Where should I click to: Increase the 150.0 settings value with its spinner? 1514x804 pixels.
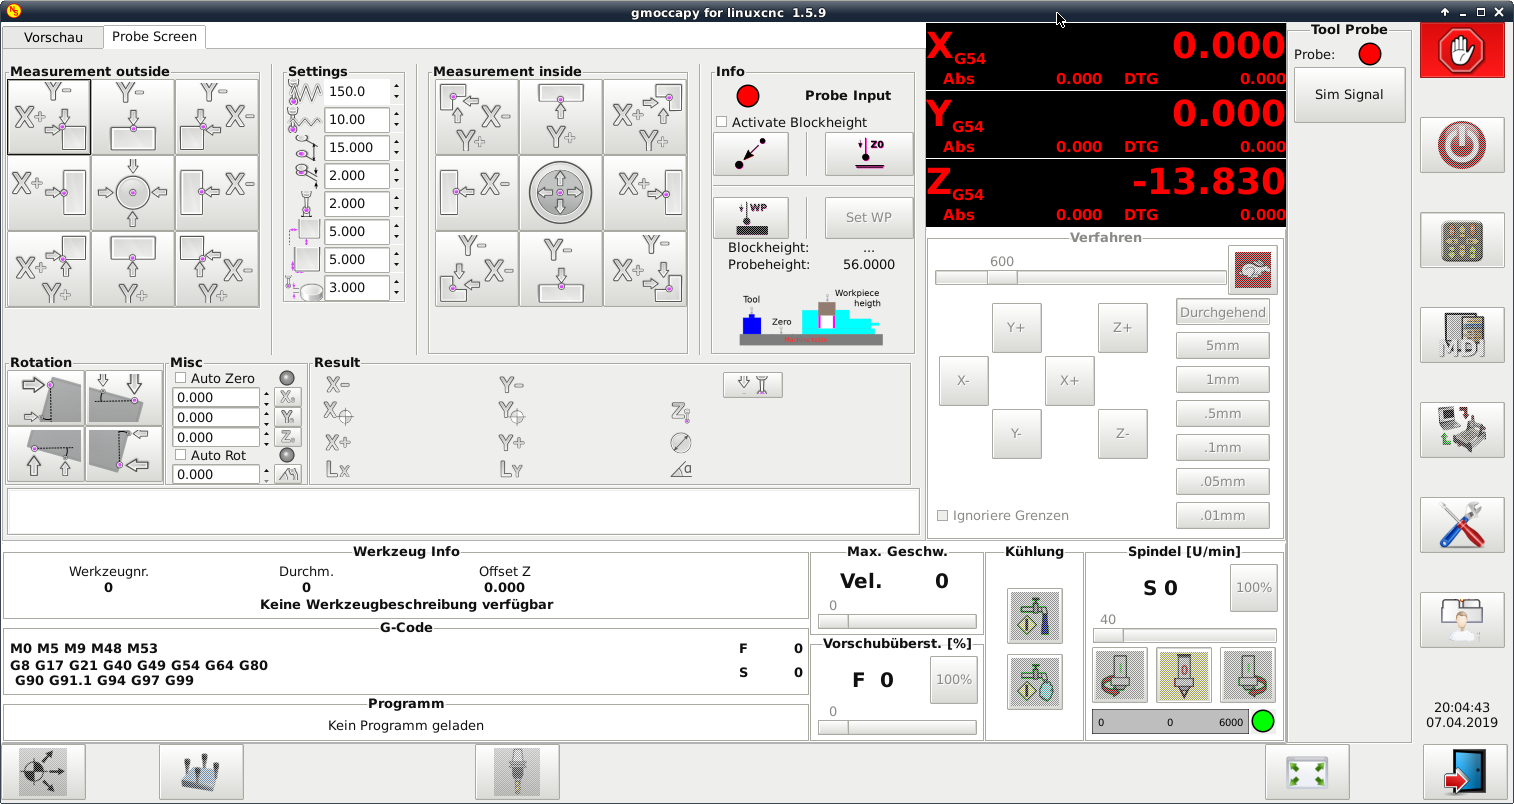(397, 86)
